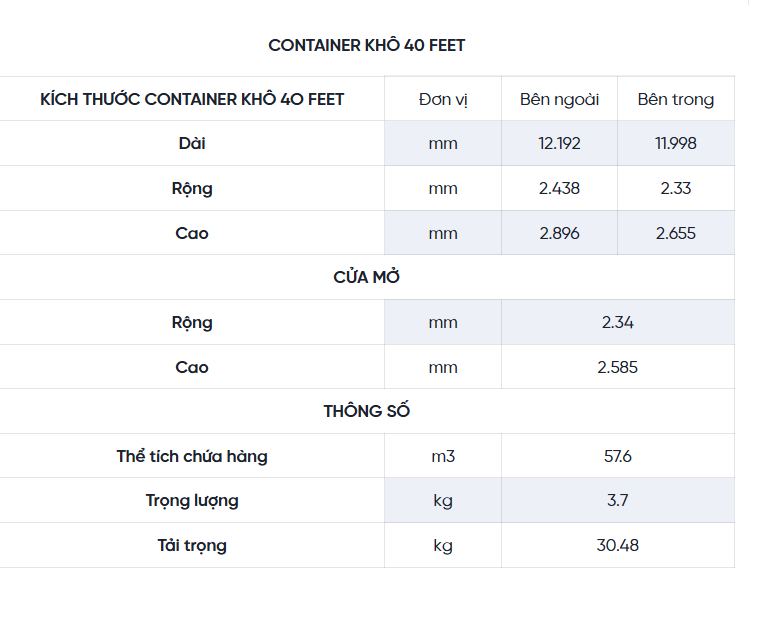
Task: Click the CỬA MỞ section heading
Action: 367,277
